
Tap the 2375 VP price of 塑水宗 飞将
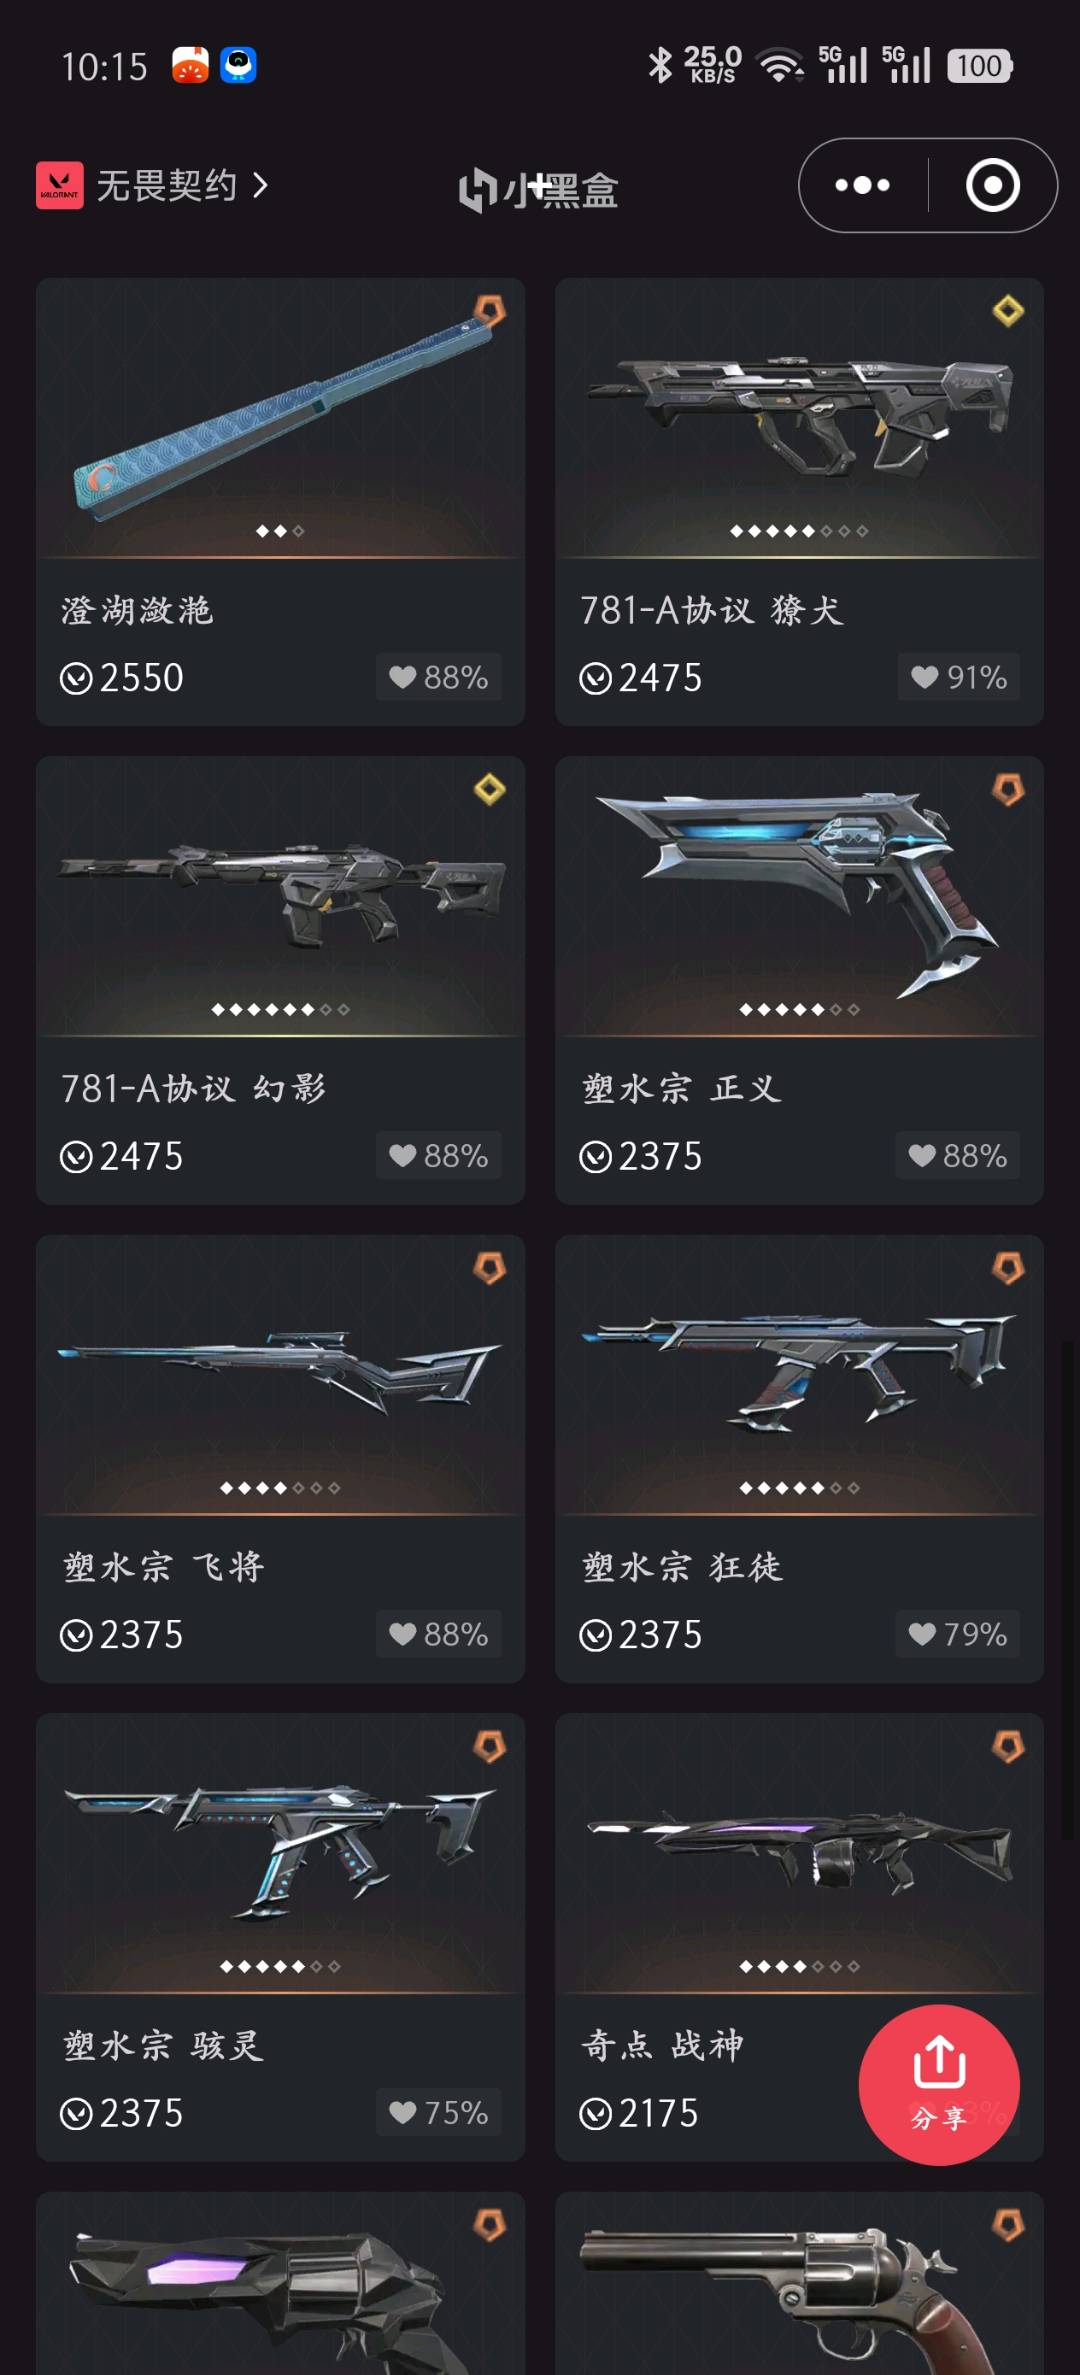click(122, 1635)
